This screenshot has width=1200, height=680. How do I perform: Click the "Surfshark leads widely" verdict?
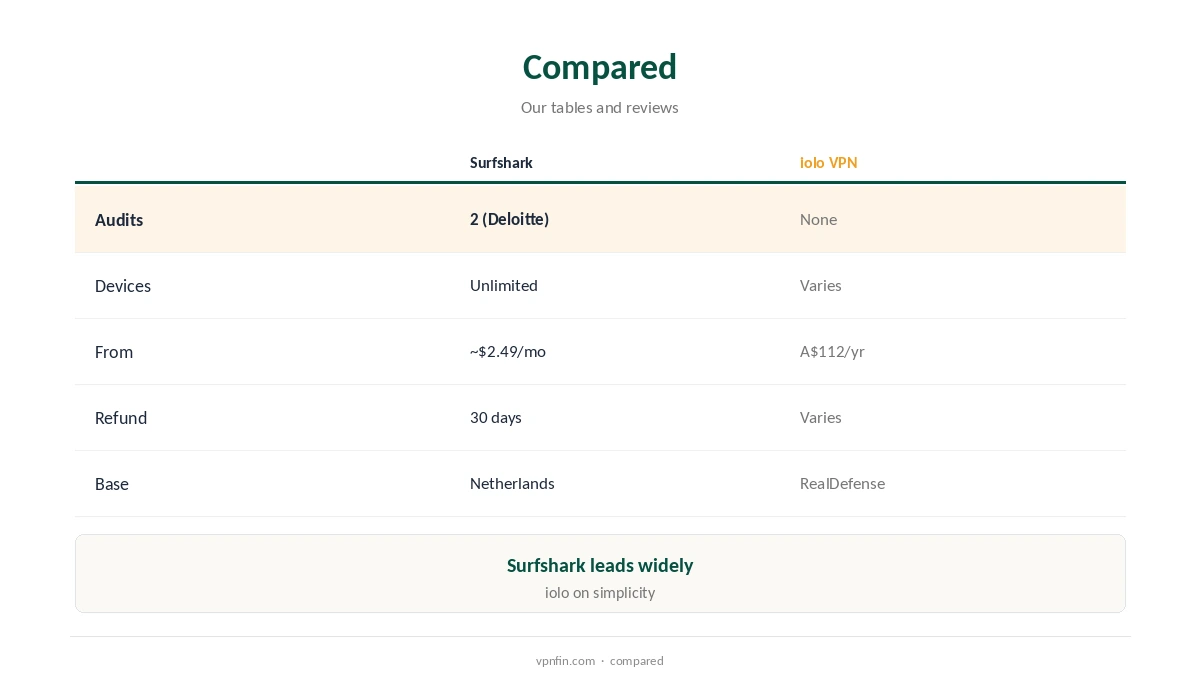[x=600, y=565]
